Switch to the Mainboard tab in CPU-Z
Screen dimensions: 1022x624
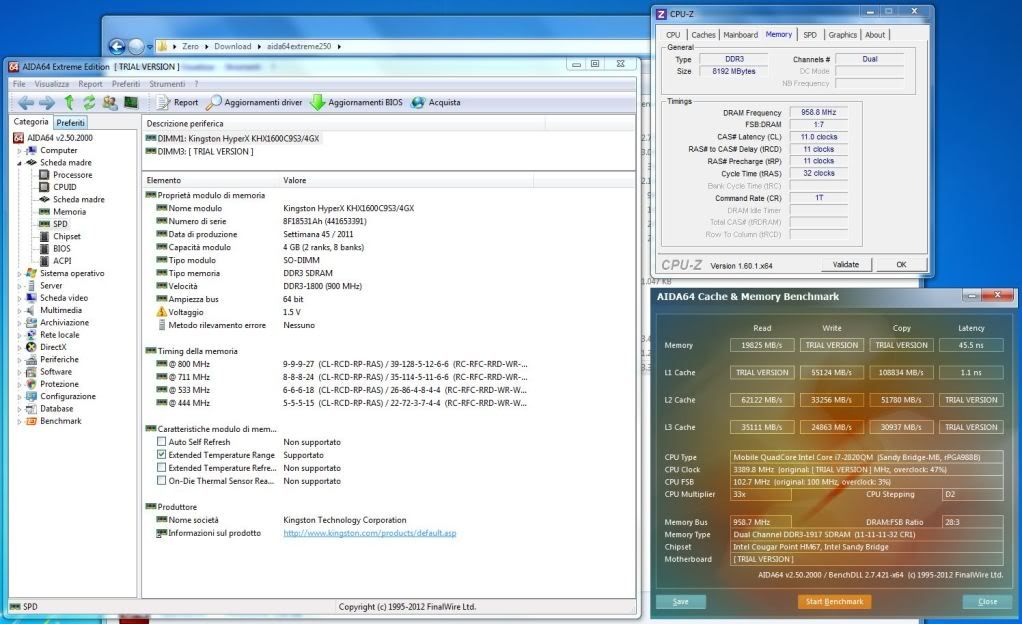tap(740, 35)
